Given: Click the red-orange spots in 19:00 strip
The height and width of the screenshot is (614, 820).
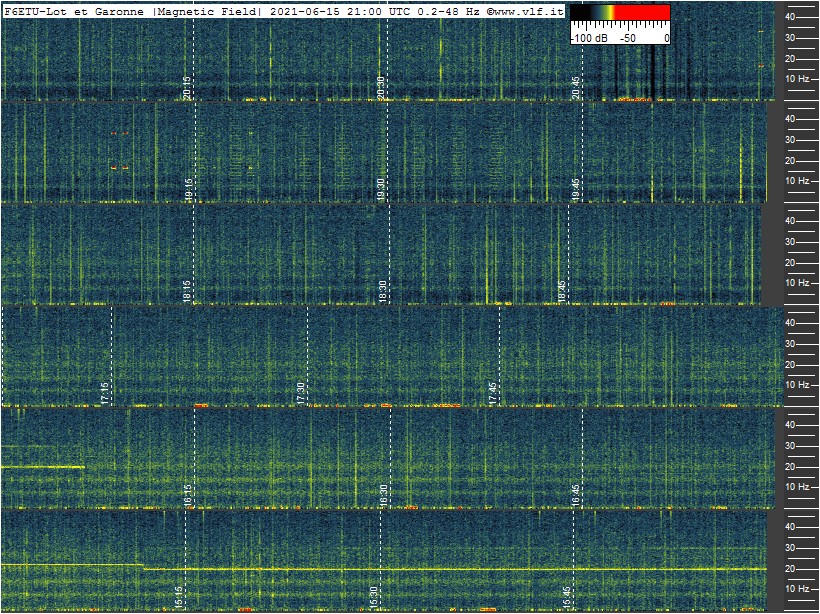Looking at the screenshot, I should 119,150.
